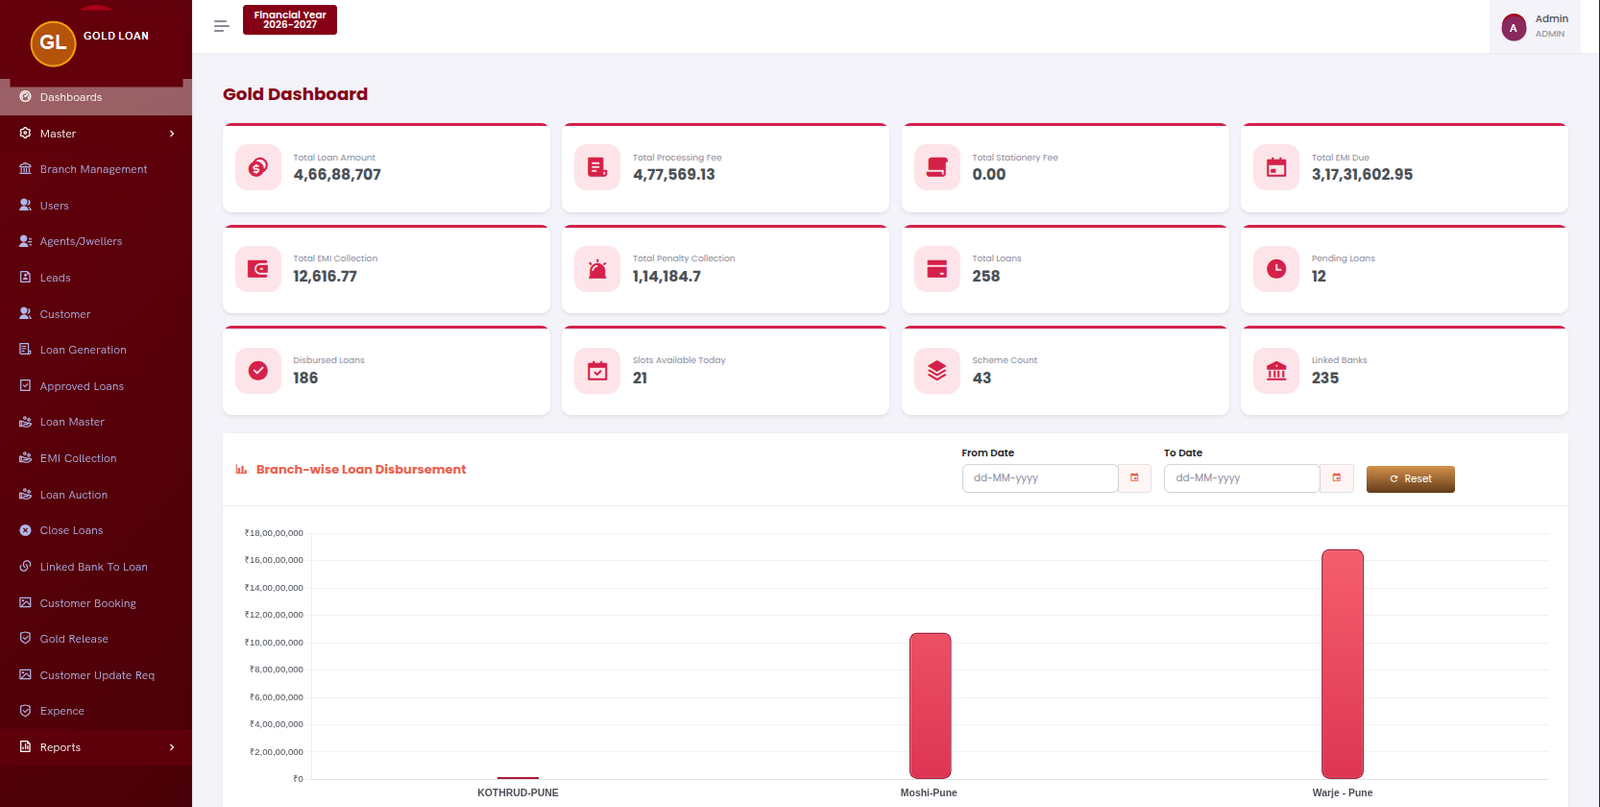Screen dimensions: 1600x807
Task: Click the Admin avatar icon
Action: 1513,27
